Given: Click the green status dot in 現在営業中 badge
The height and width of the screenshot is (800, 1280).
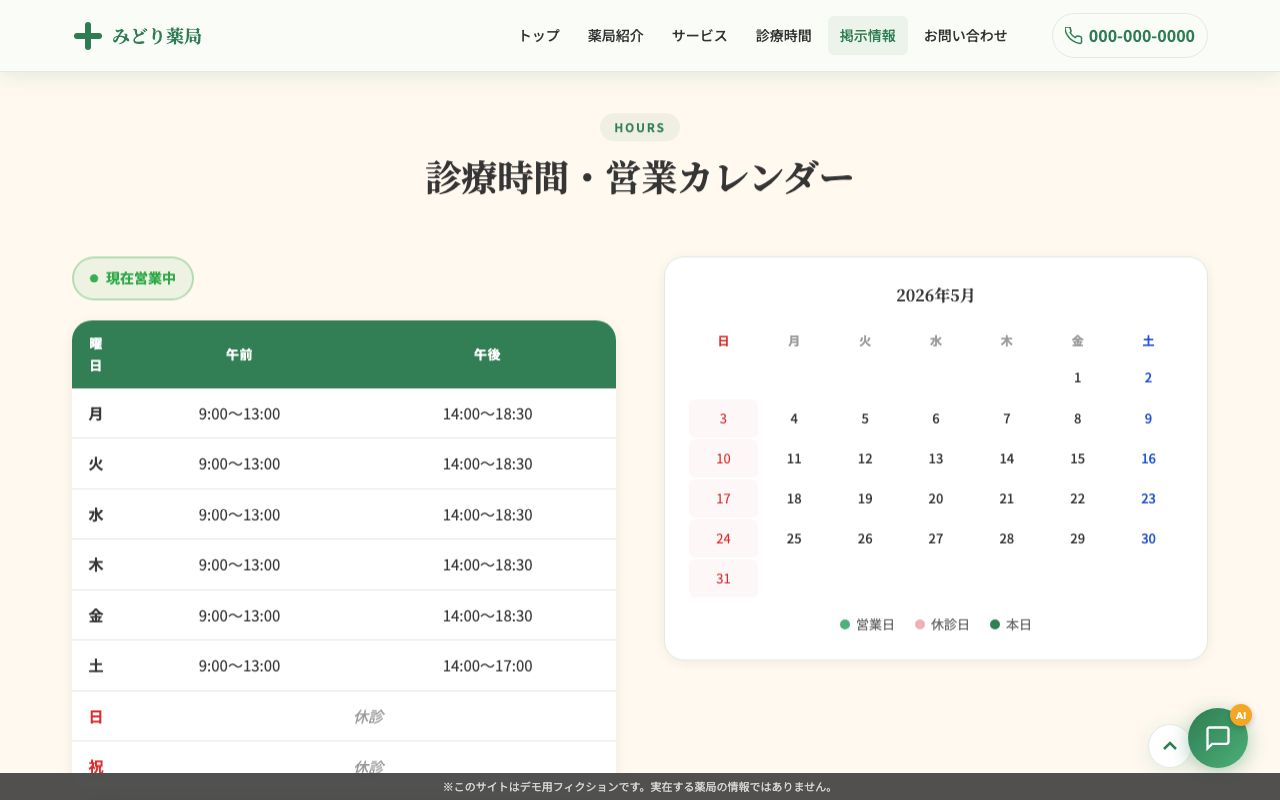Looking at the screenshot, I should (x=94, y=278).
